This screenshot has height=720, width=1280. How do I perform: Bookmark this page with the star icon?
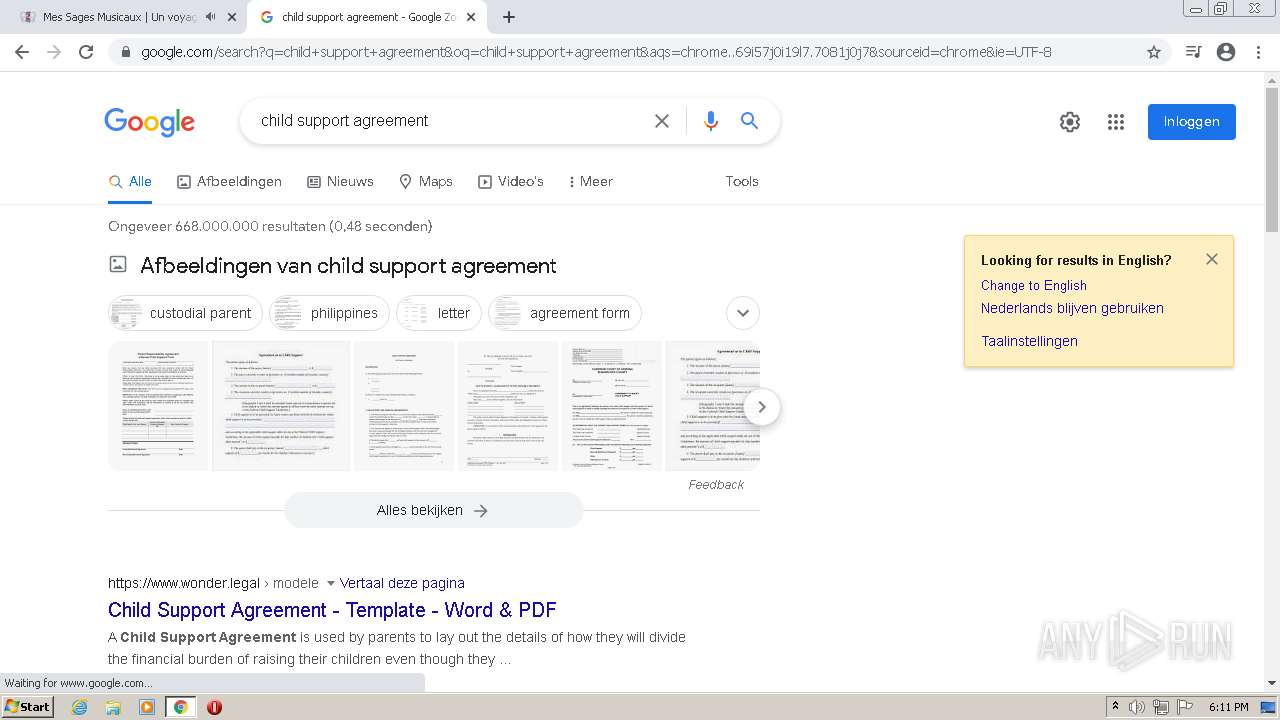[x=1154, y=52]
